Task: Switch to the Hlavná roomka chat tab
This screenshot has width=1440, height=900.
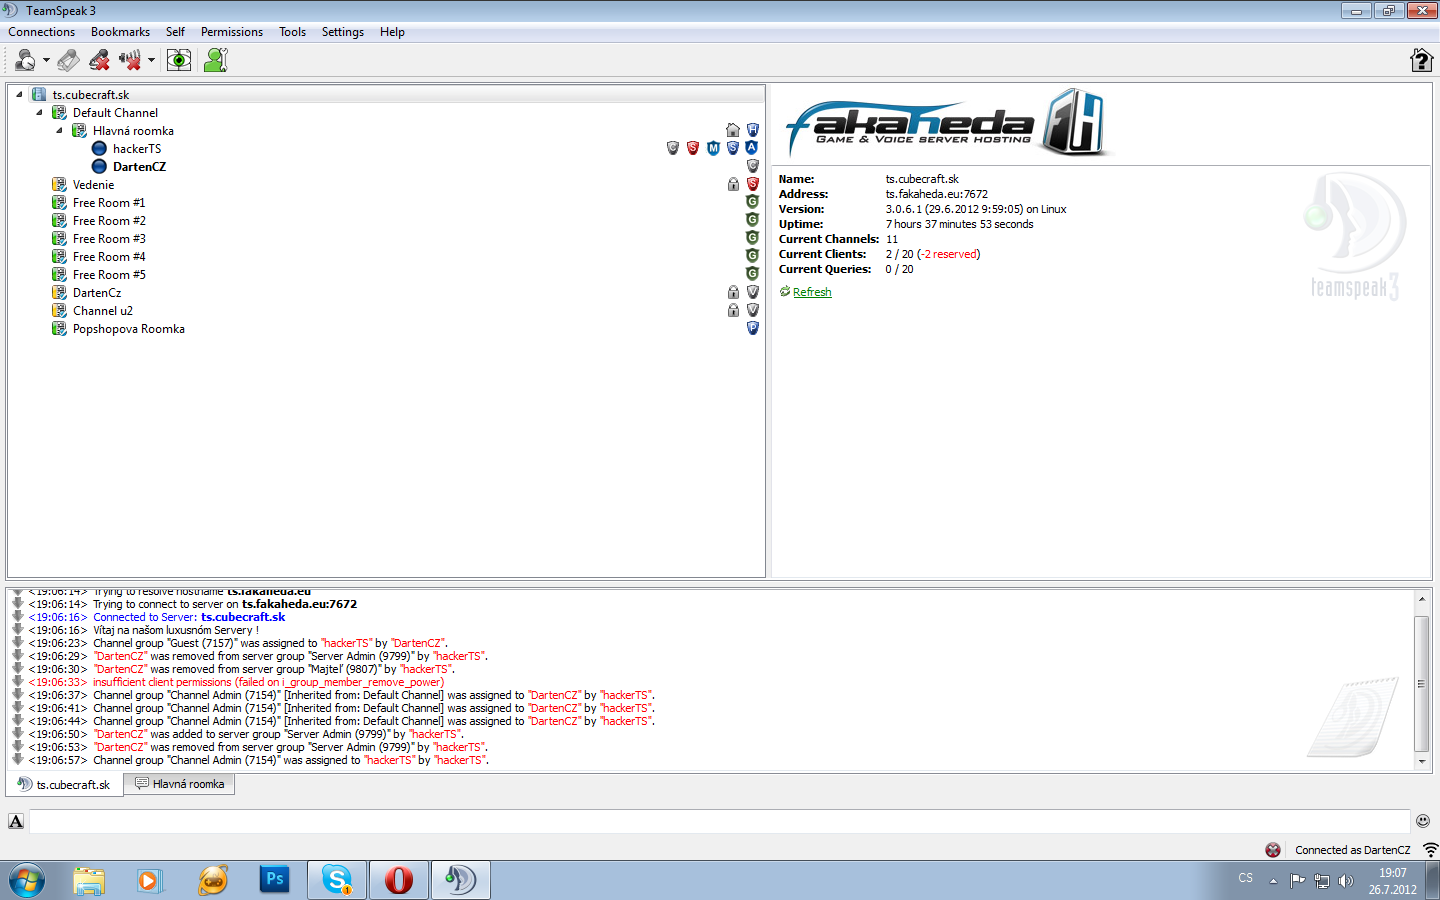Action: (180, 784)
